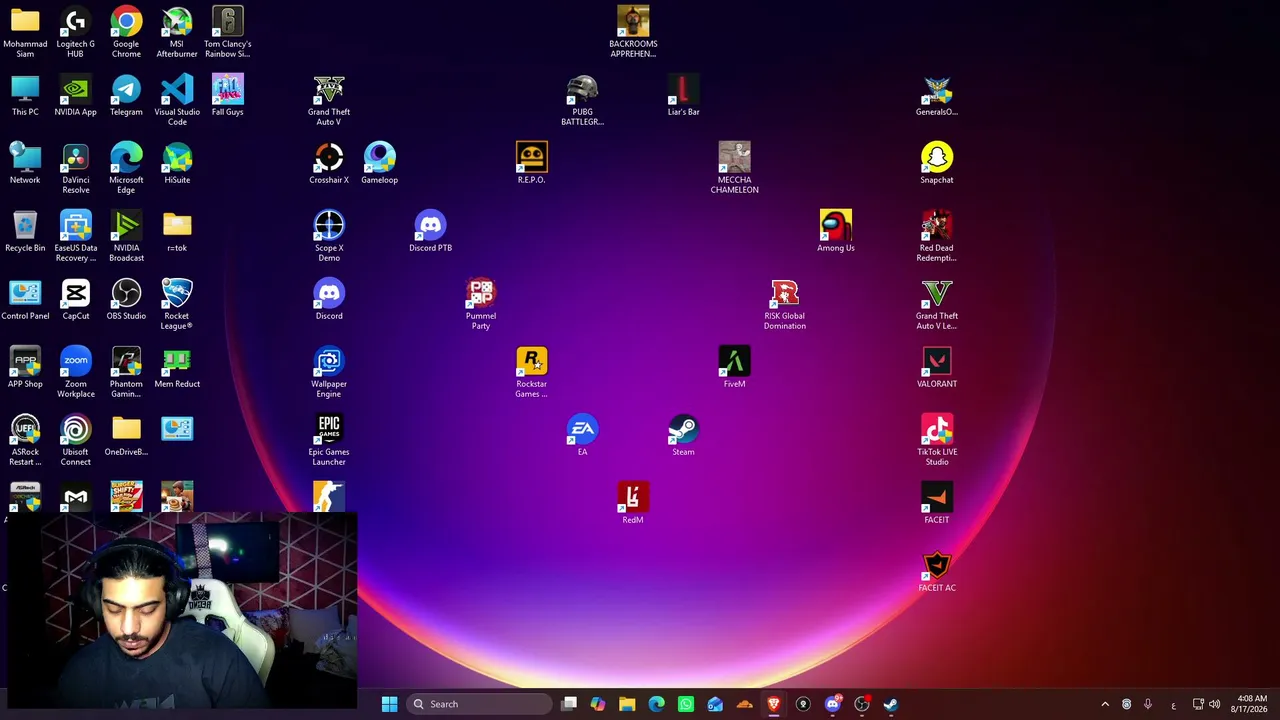Image resolution: width=1280 pixels, height=720 pixels.
Task: Click the Gameloop desktop shortcut
Action: click(379, 163)
